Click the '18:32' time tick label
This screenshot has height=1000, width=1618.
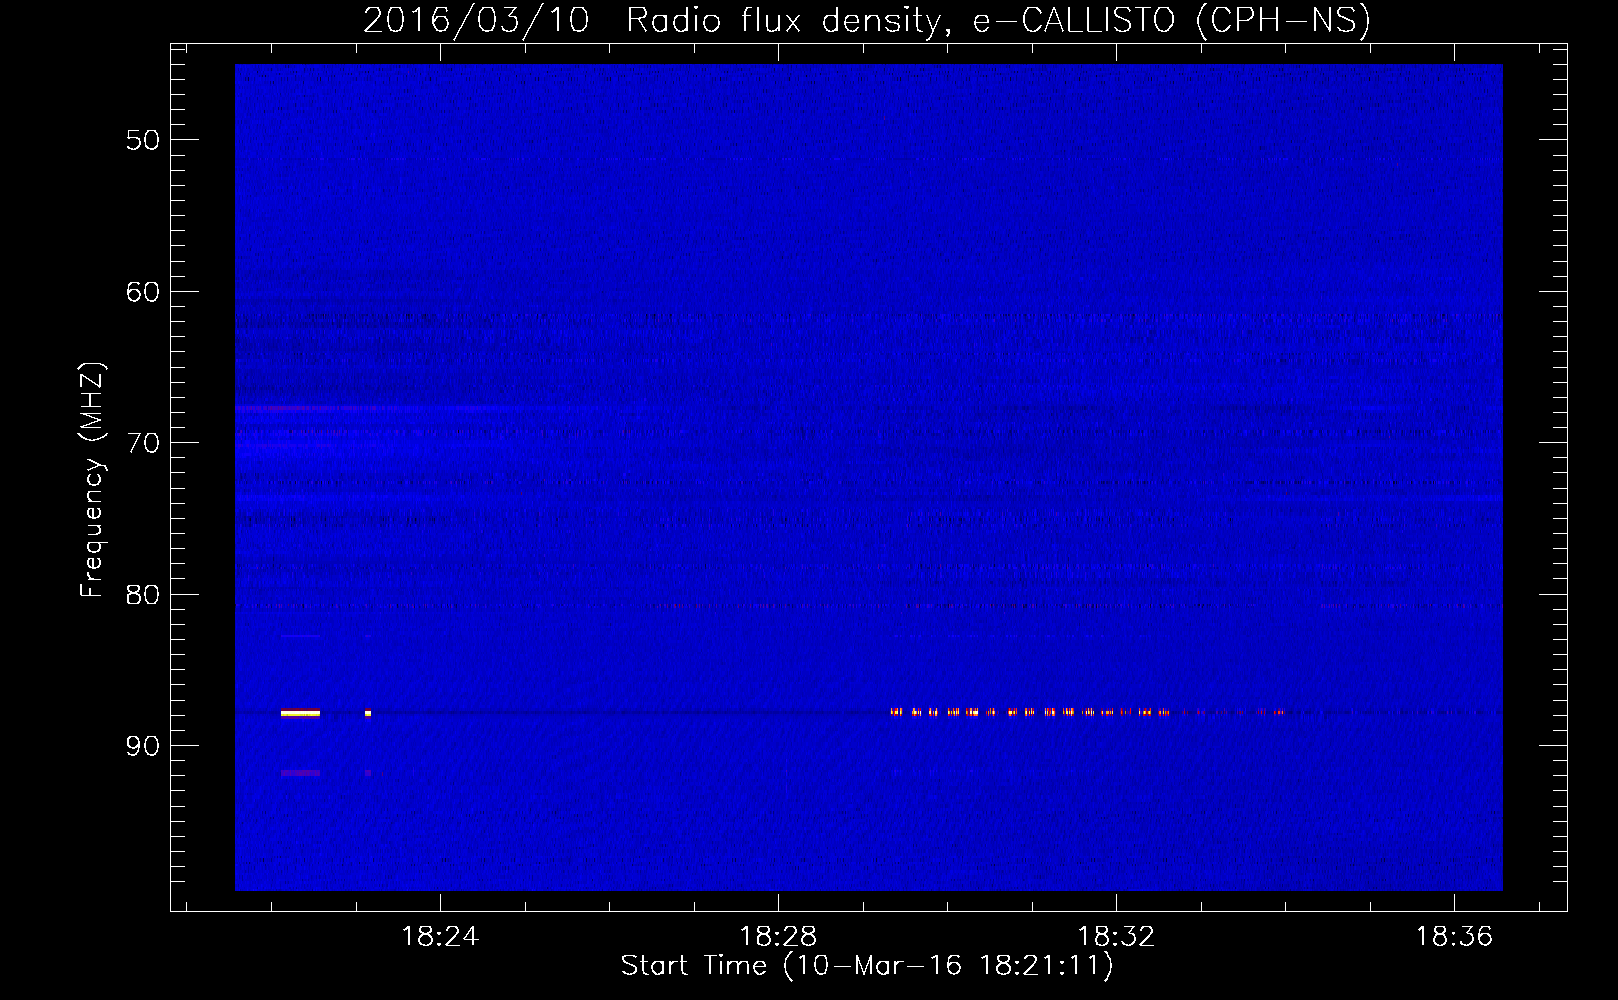click(x=1115, y=937)
